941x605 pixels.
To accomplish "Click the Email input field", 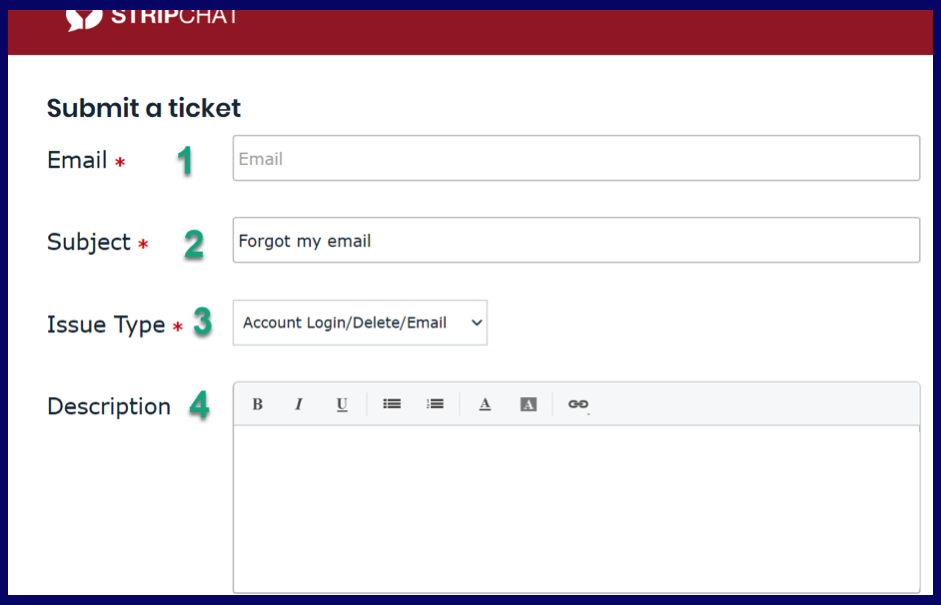I will 575,157.
